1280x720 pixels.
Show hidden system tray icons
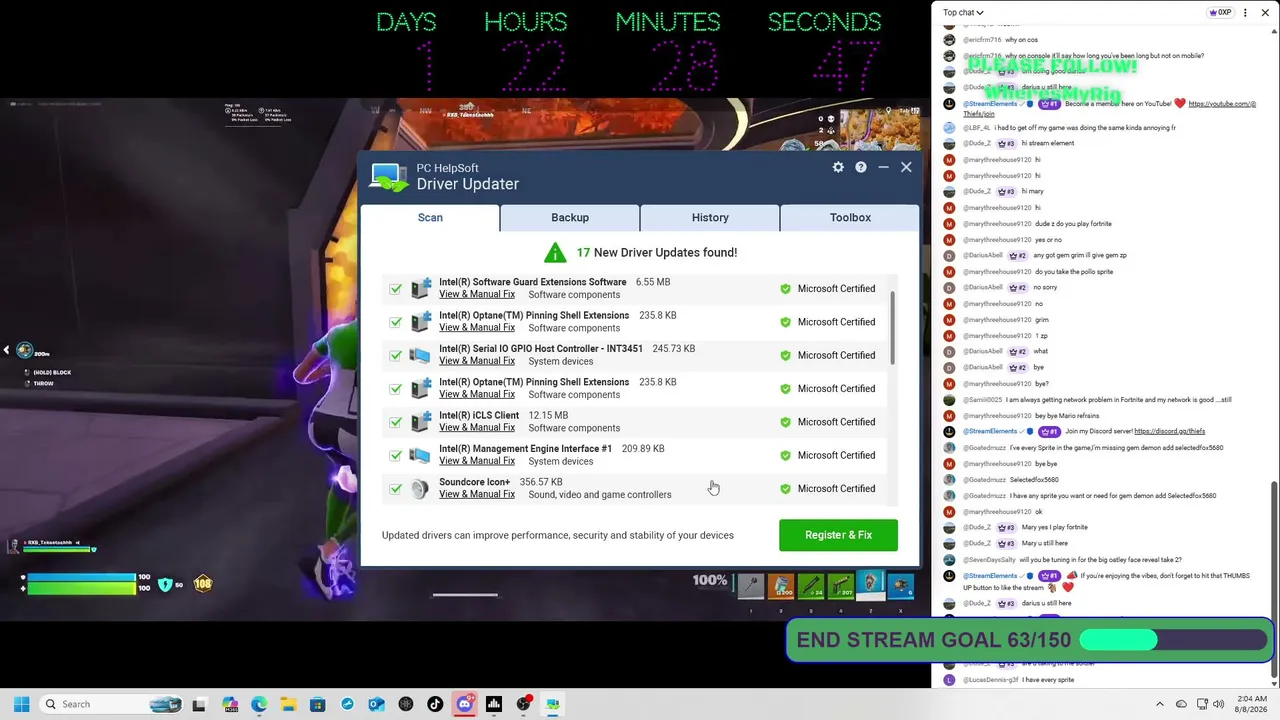click(1160, 704)
